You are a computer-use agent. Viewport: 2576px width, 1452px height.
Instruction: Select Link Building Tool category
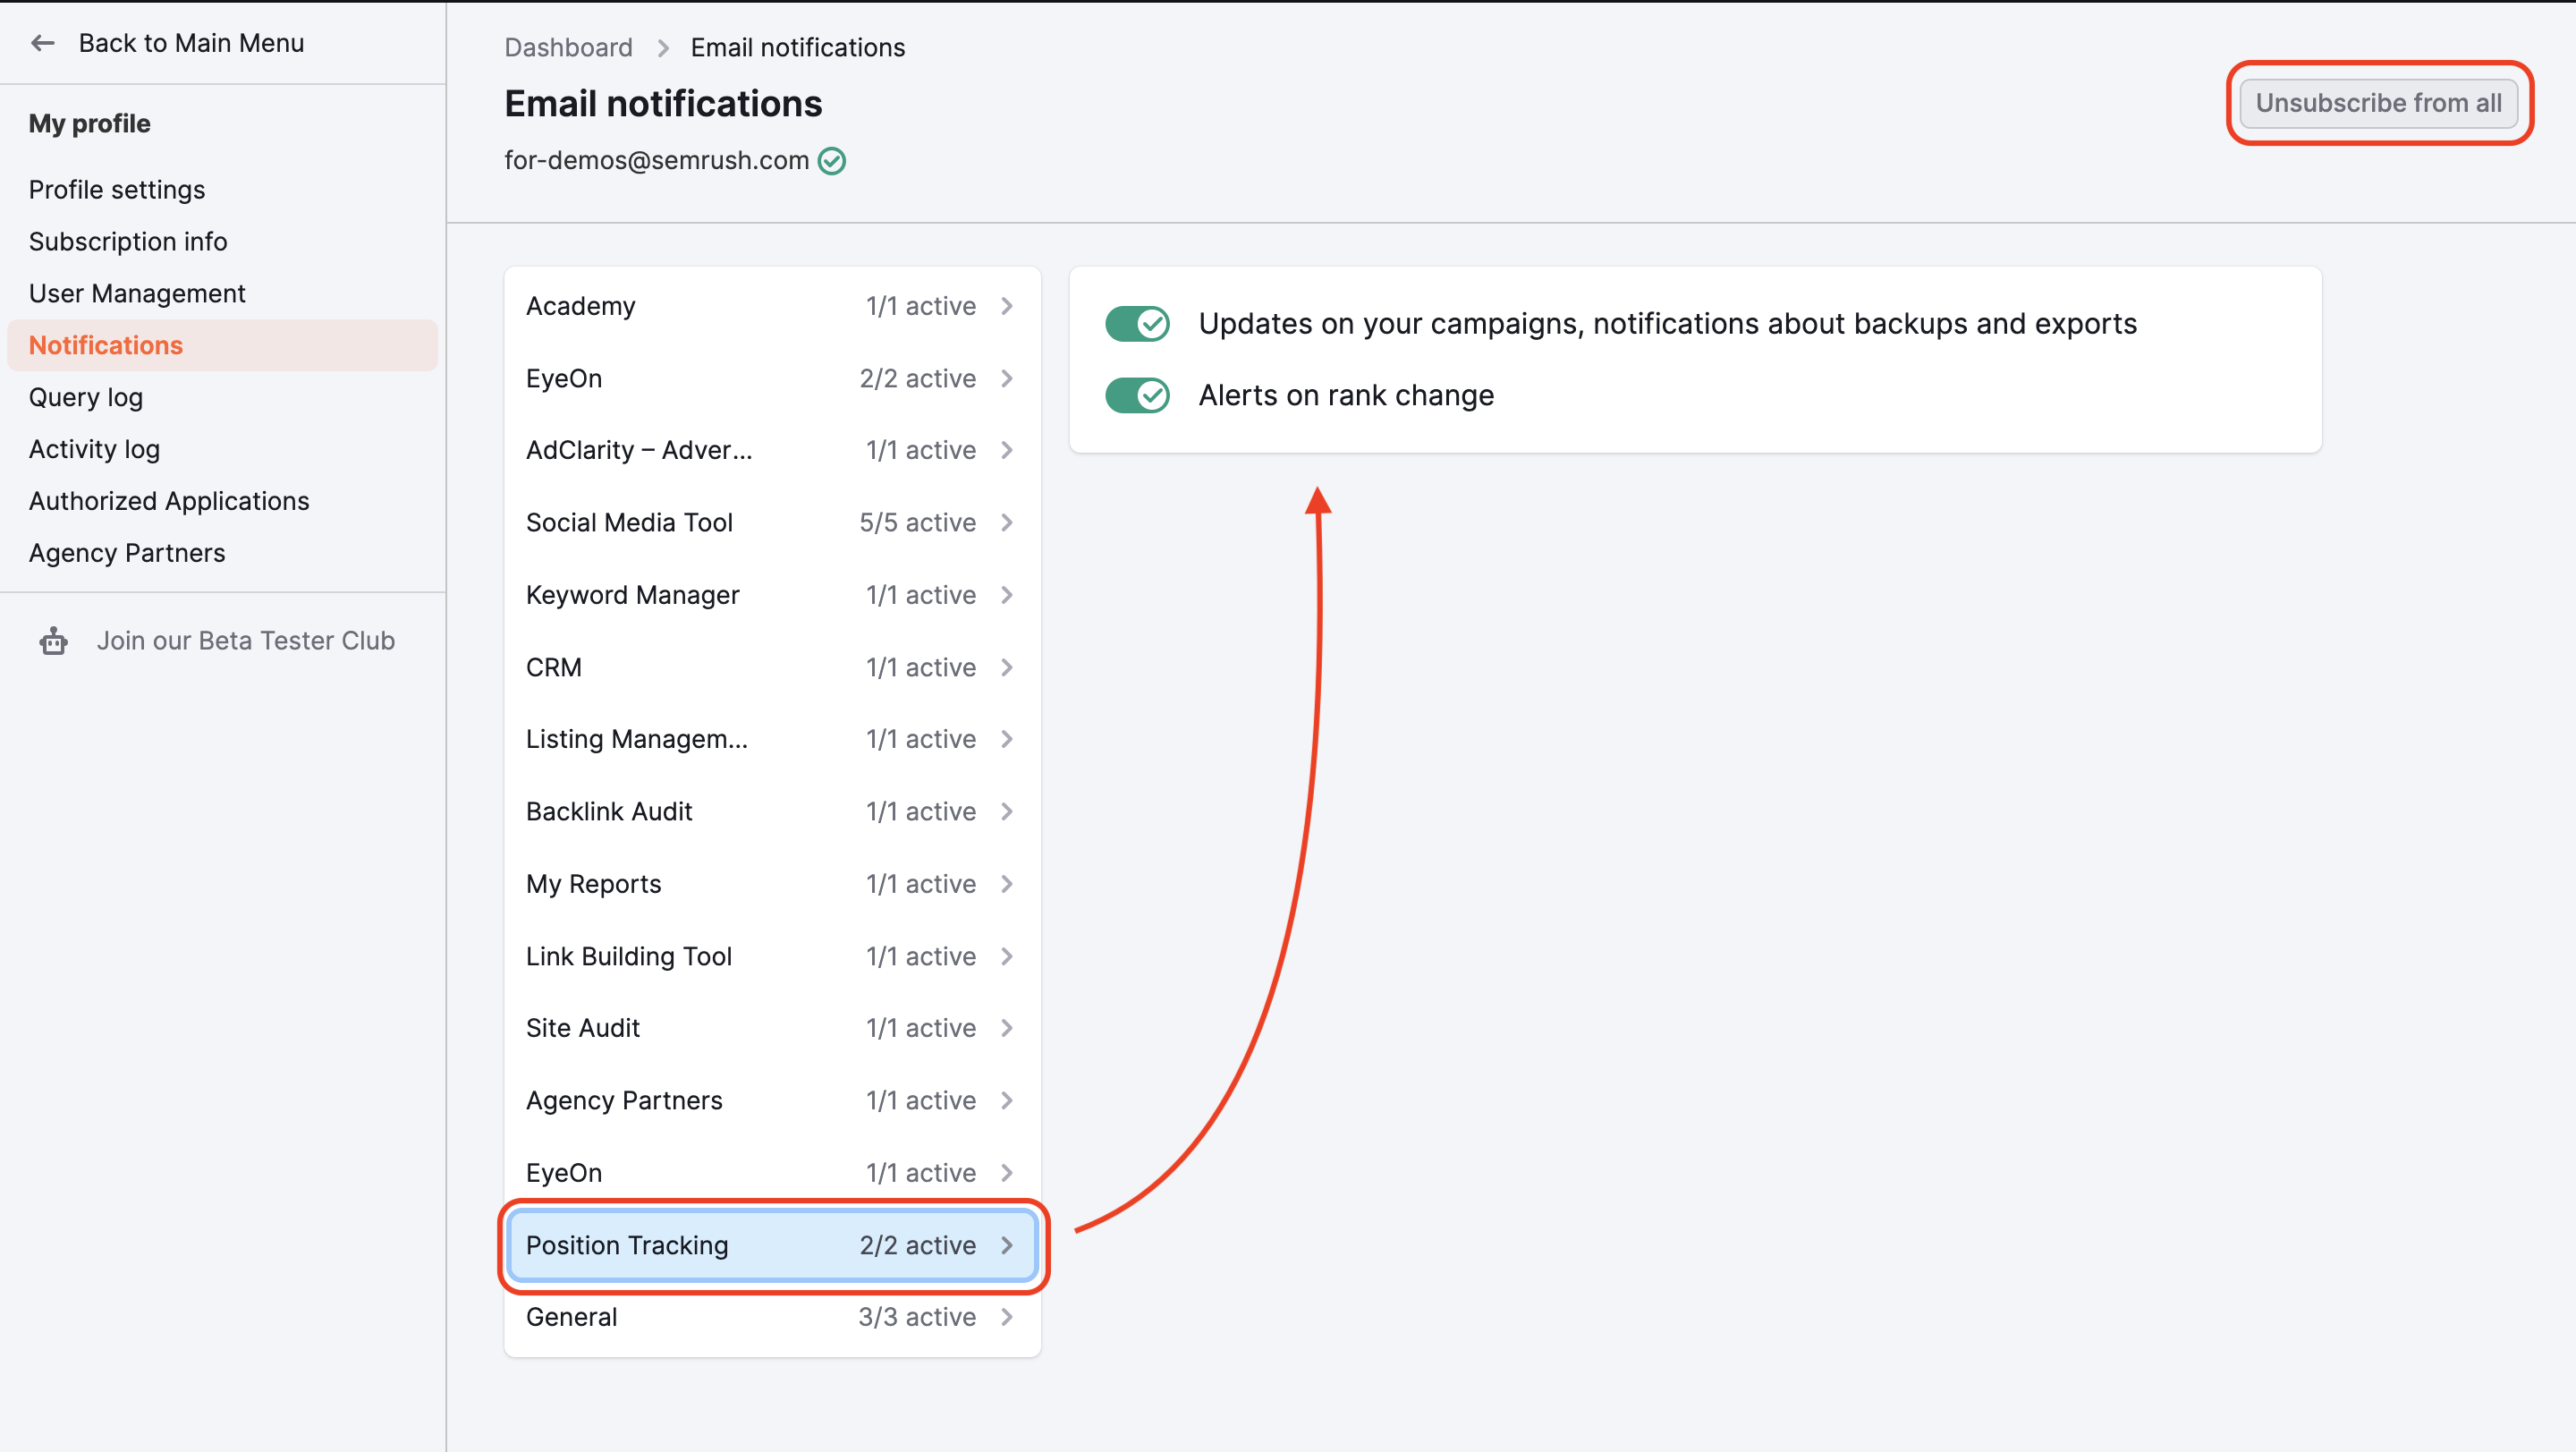tap(772, 957)
